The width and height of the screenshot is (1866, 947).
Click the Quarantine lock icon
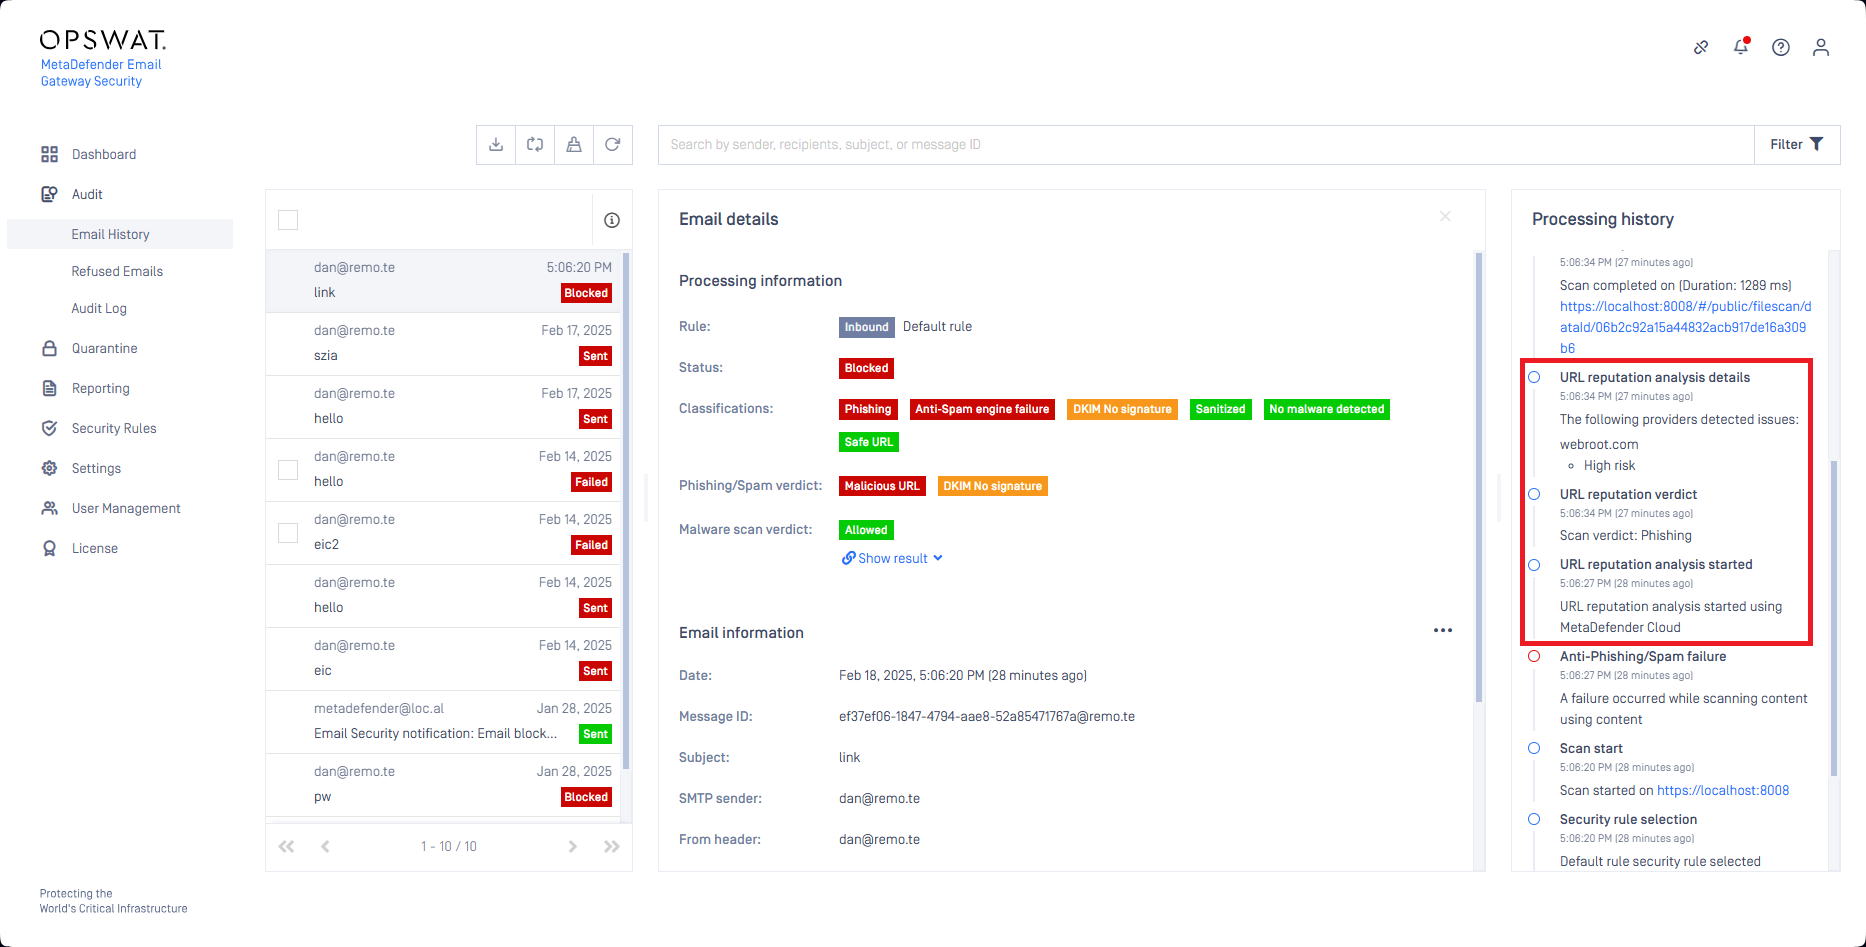tap(49, 348)
